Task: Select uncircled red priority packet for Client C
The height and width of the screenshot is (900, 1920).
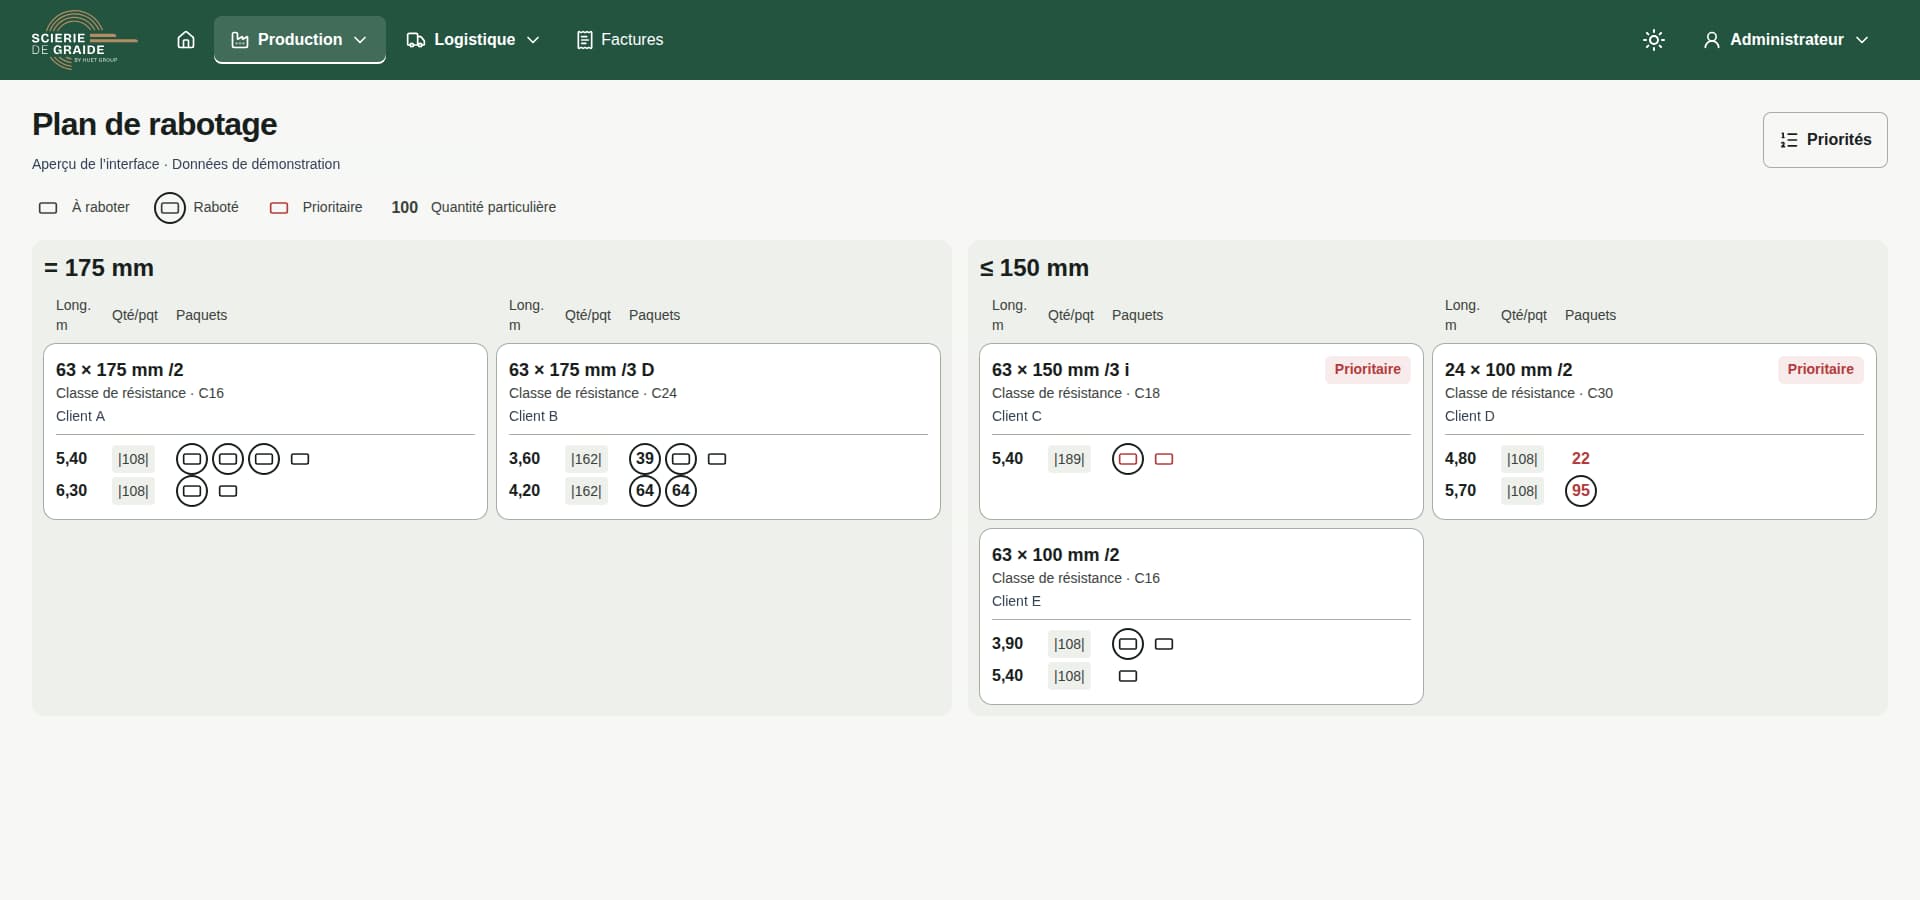Action: pos(1164,459)
